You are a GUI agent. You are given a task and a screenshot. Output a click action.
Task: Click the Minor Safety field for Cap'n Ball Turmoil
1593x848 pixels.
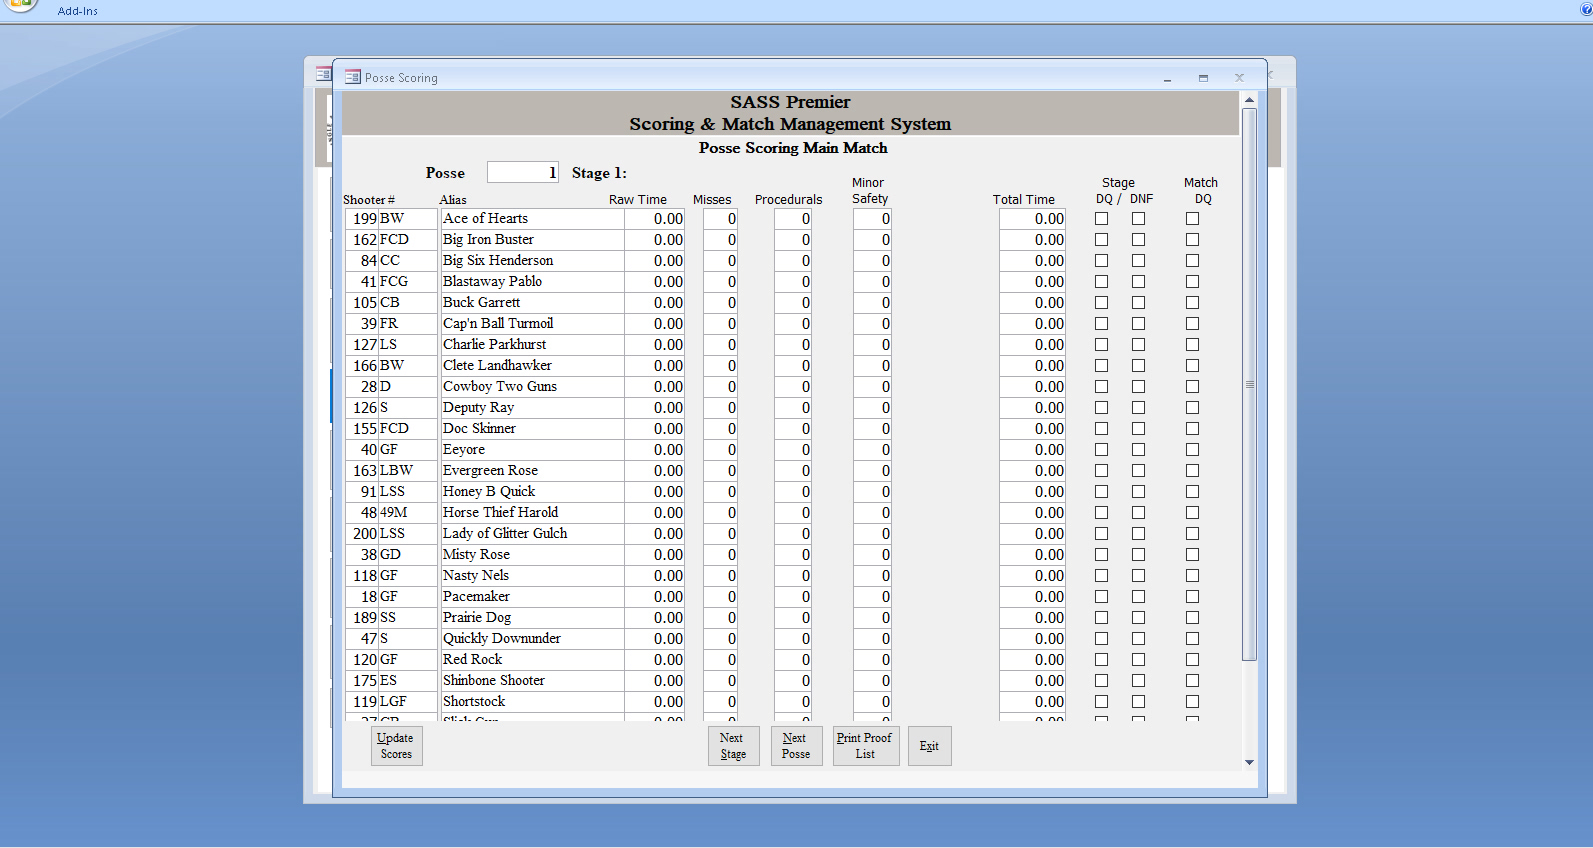point(872,324)
